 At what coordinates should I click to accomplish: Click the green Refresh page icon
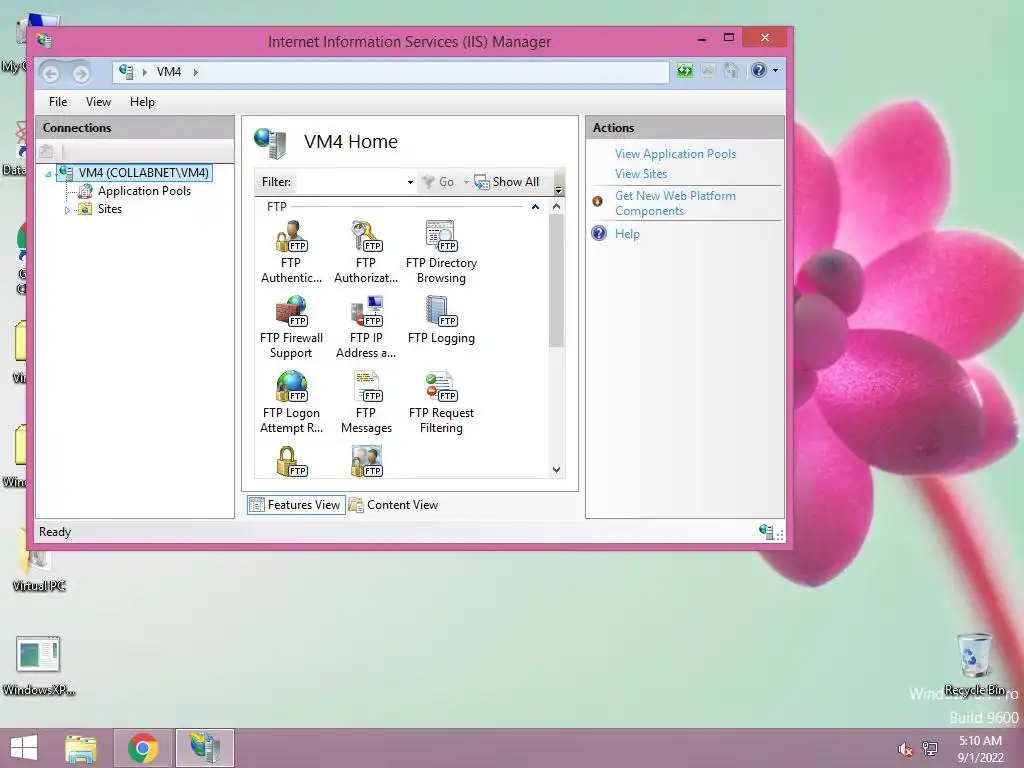point(684,71)
